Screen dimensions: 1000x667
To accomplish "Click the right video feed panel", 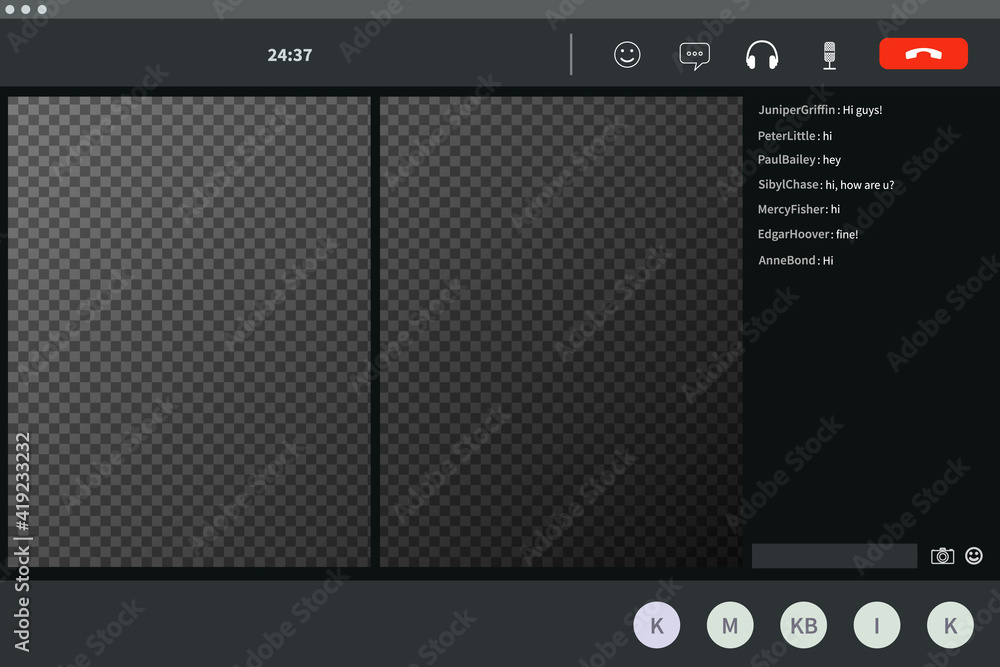I will coord(561,332).
